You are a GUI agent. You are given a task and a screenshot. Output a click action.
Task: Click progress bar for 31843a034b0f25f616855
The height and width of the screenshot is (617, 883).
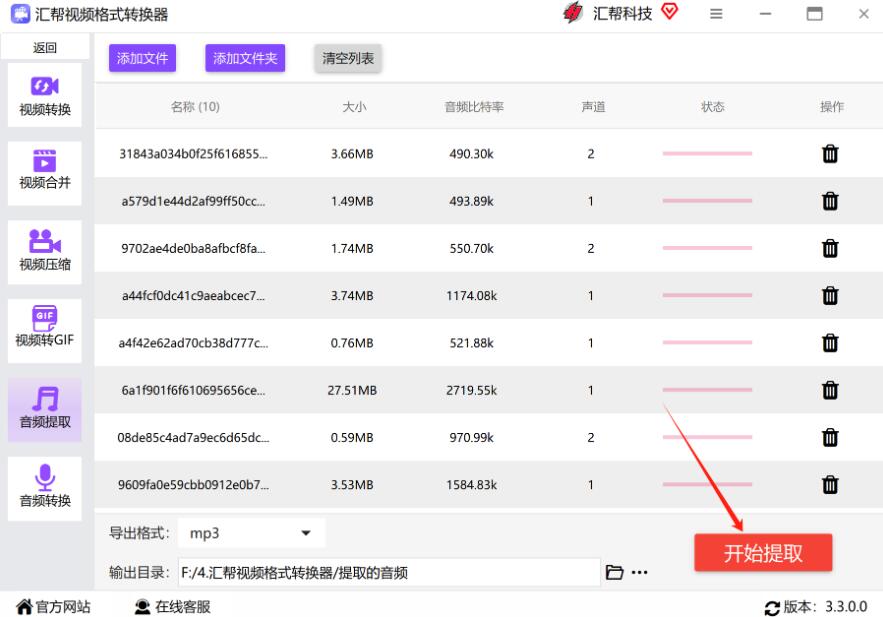point(707,153)
